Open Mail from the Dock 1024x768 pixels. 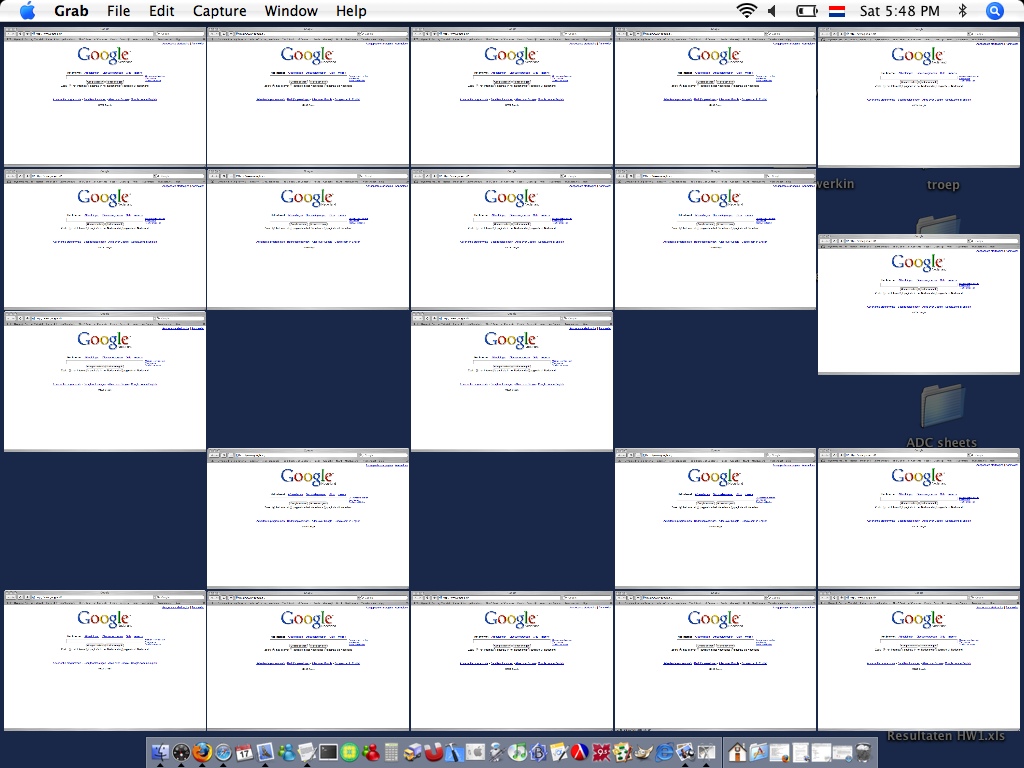pos(265,753)
